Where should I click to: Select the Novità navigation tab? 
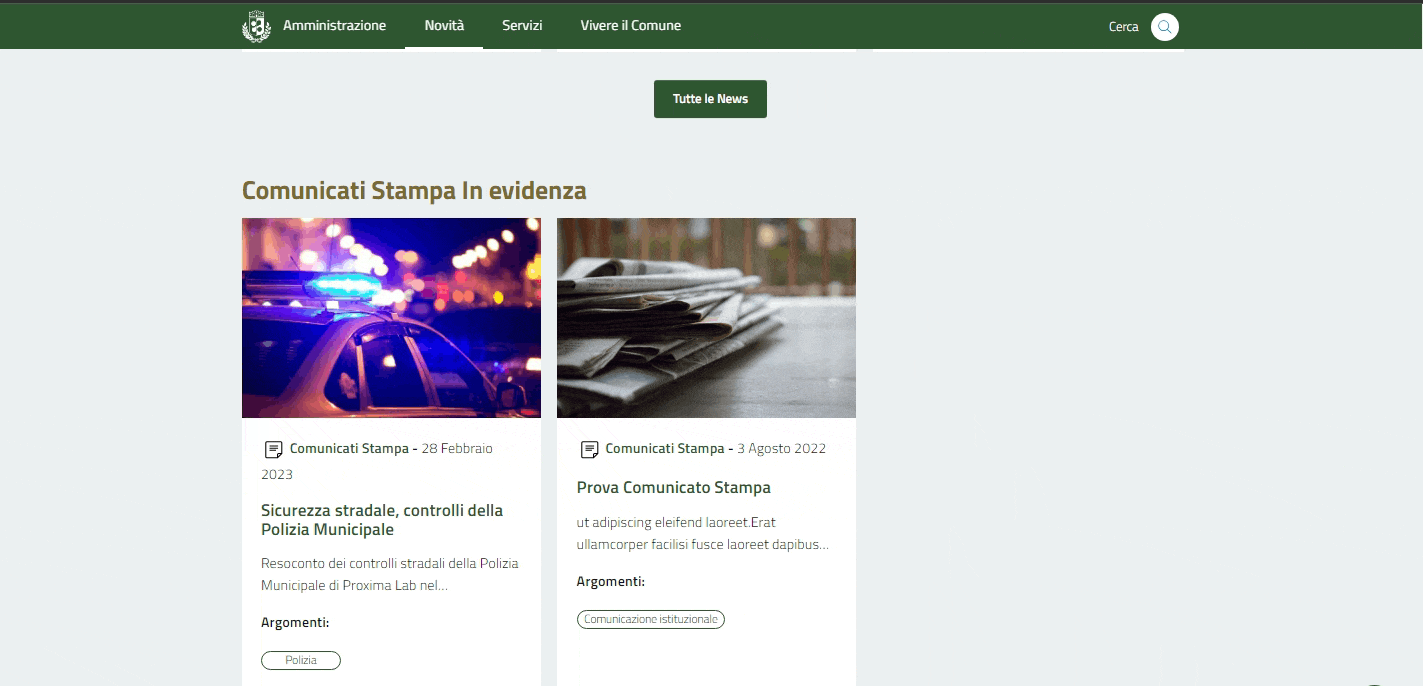444,26
